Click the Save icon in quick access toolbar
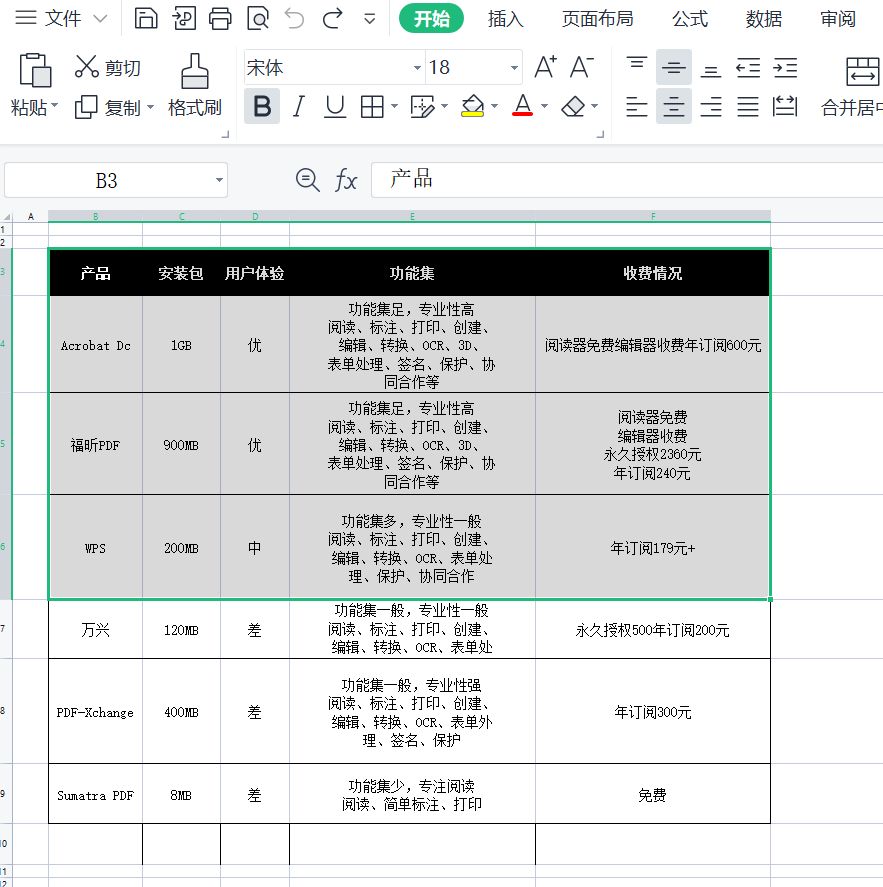The image size is (883, 887). (146, 18)
